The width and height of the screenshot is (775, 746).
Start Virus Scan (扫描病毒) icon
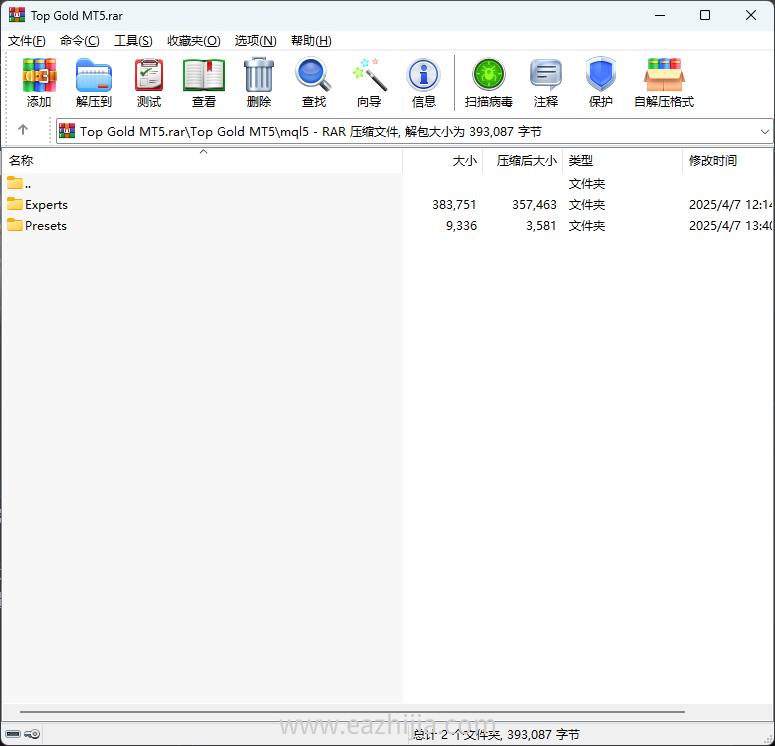click(x=488, y=74)
